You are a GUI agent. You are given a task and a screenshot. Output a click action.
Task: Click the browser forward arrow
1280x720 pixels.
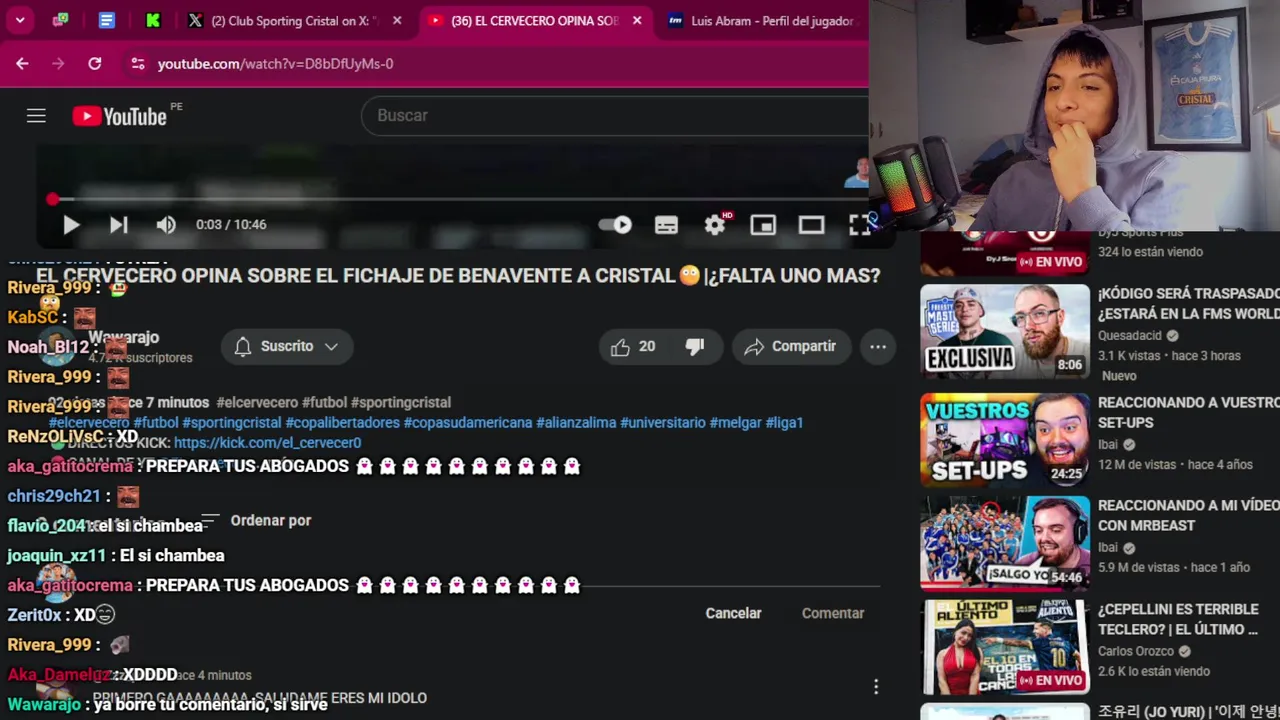point(58,63)
